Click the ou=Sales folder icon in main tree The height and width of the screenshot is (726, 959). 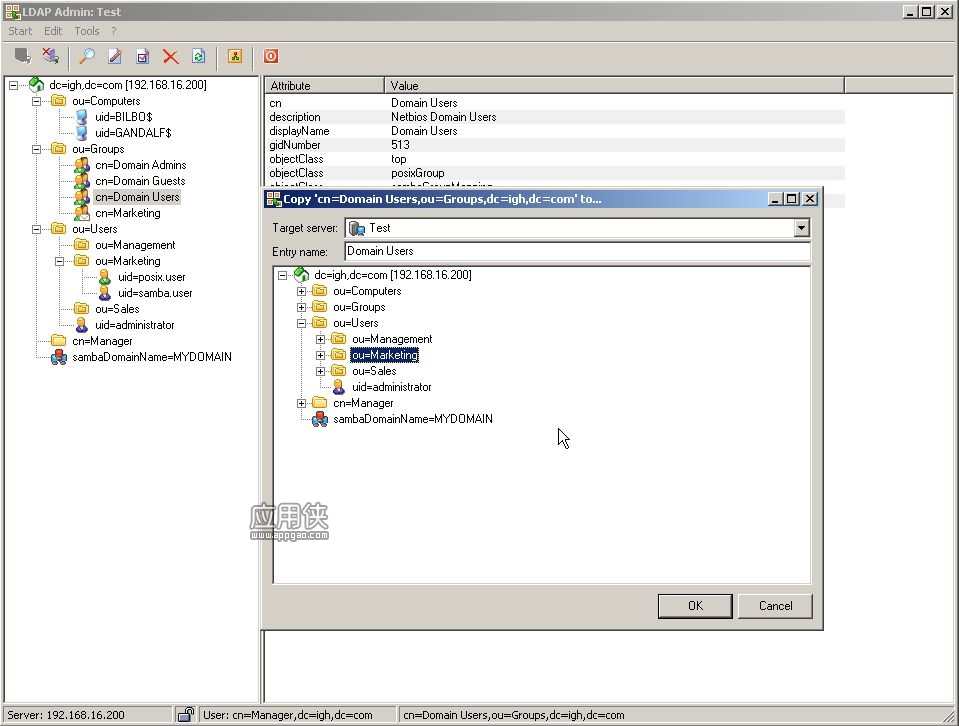[81, 309]
